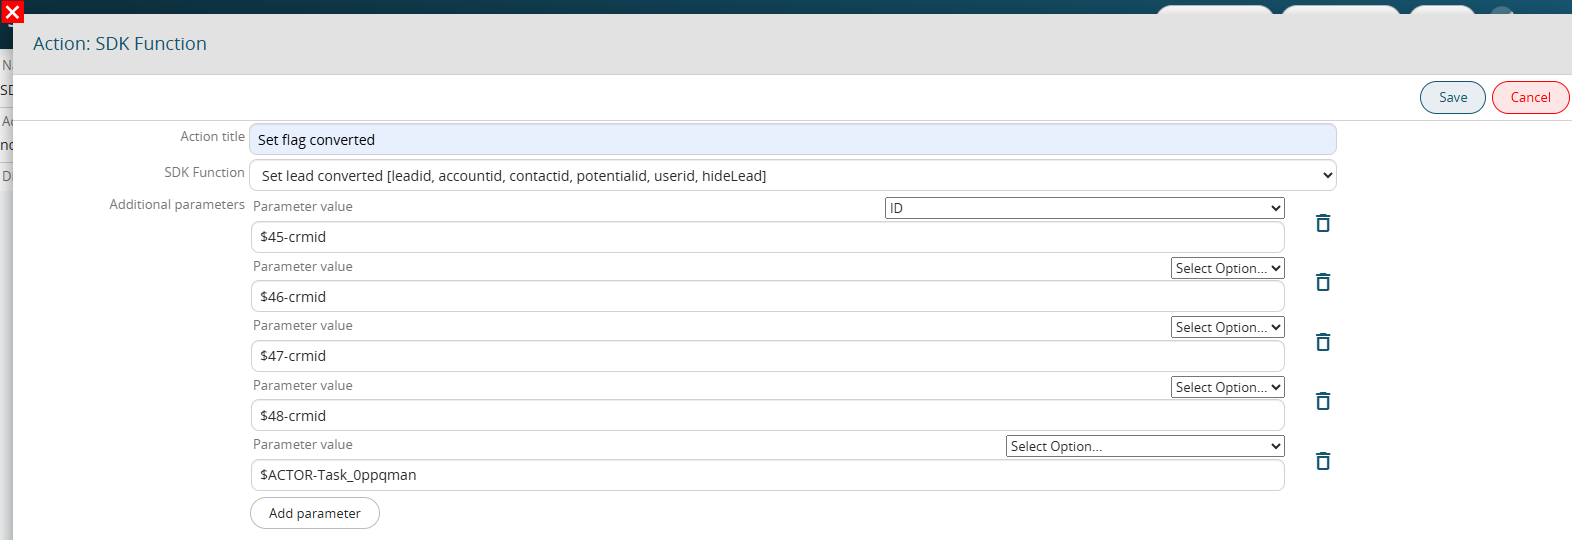Save the SDK Function action
The width and height of the screenshot is (1572, 540).
(1453, 97)
